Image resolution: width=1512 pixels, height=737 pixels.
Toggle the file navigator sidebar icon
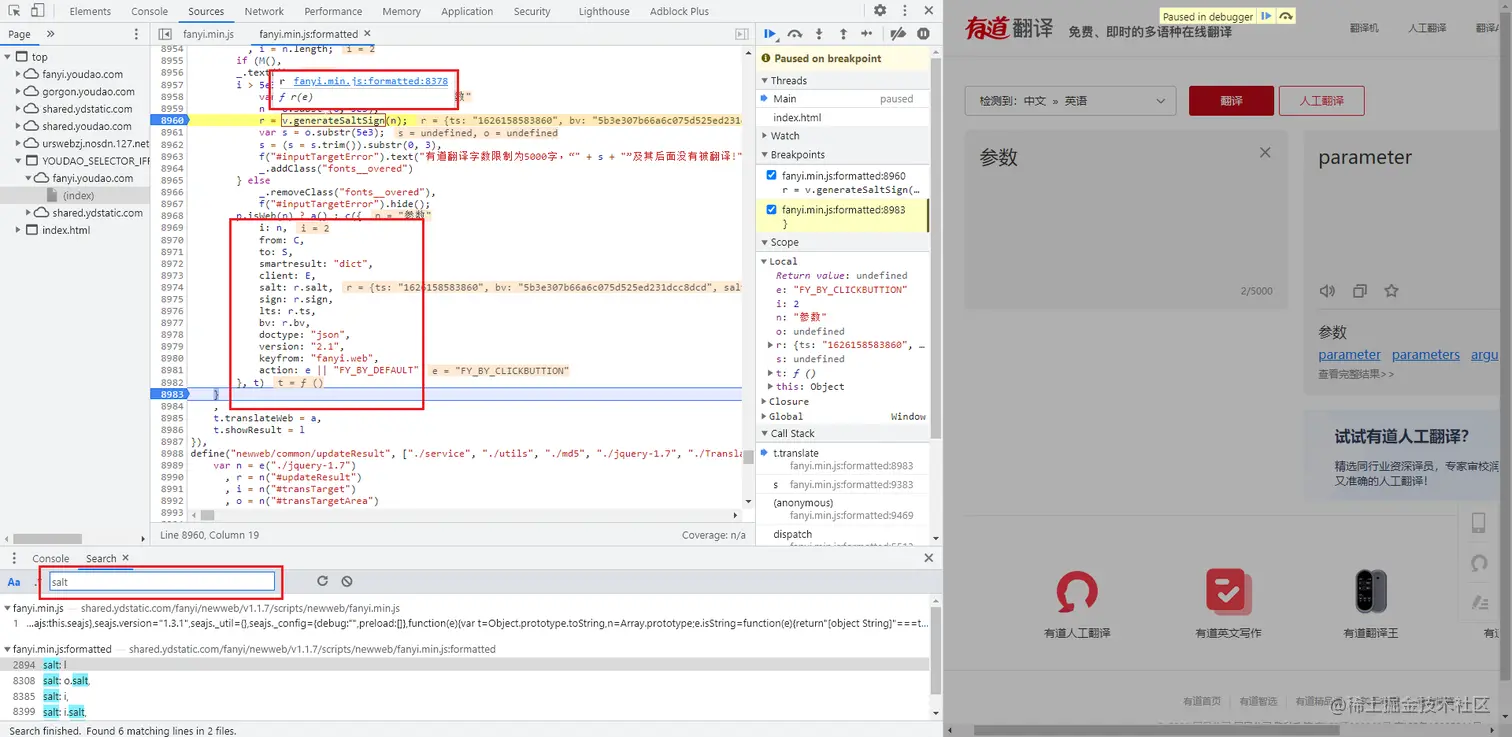pyautogui.click(x=166, y=34)
